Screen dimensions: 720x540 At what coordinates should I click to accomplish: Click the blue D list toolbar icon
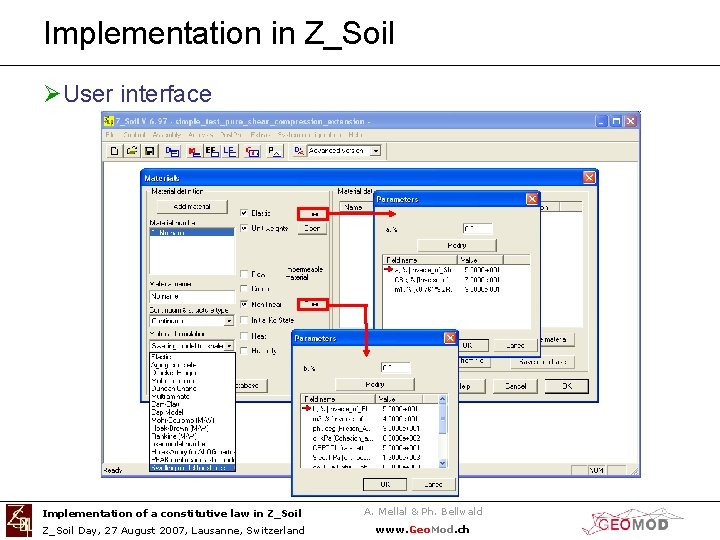click(173, 151)
